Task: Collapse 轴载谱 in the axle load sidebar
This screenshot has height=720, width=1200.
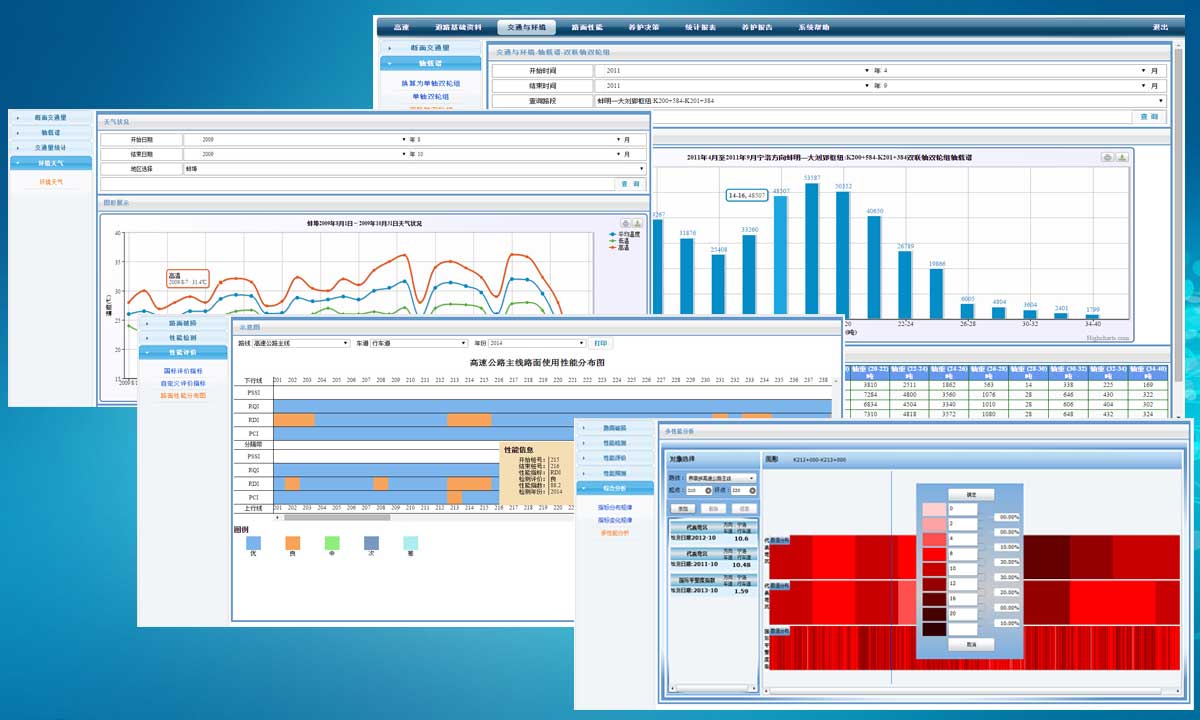Action: click(431, 63)
